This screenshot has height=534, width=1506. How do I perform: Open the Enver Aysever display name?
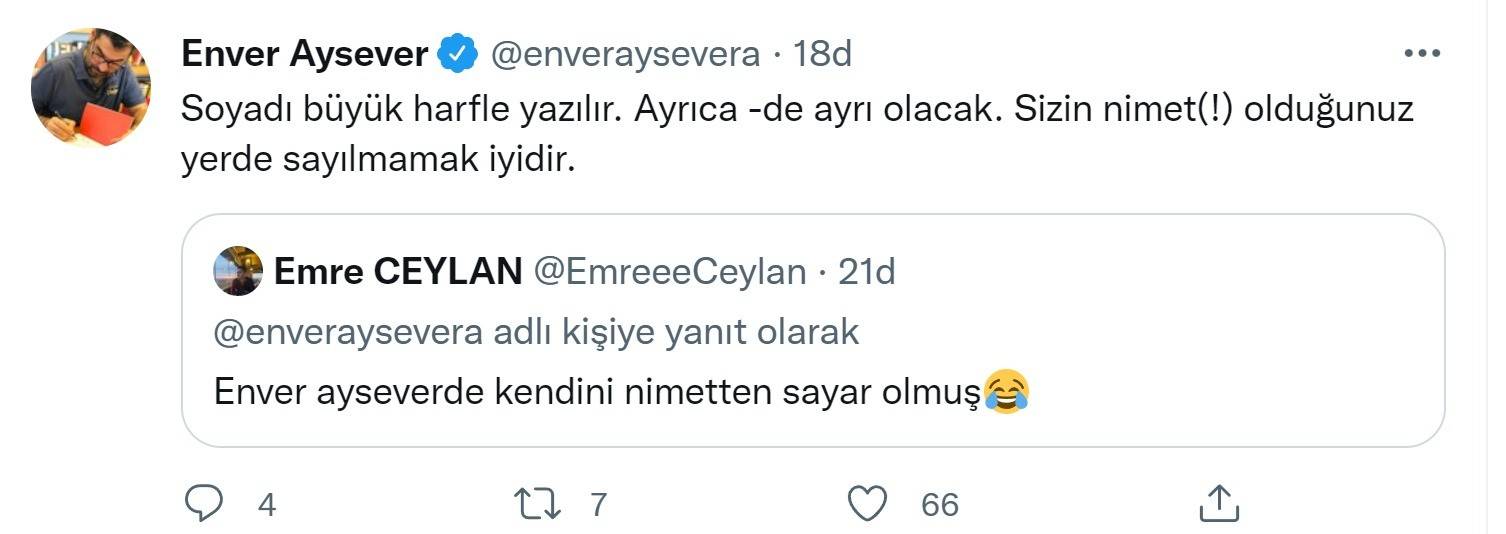coord(304,54)
